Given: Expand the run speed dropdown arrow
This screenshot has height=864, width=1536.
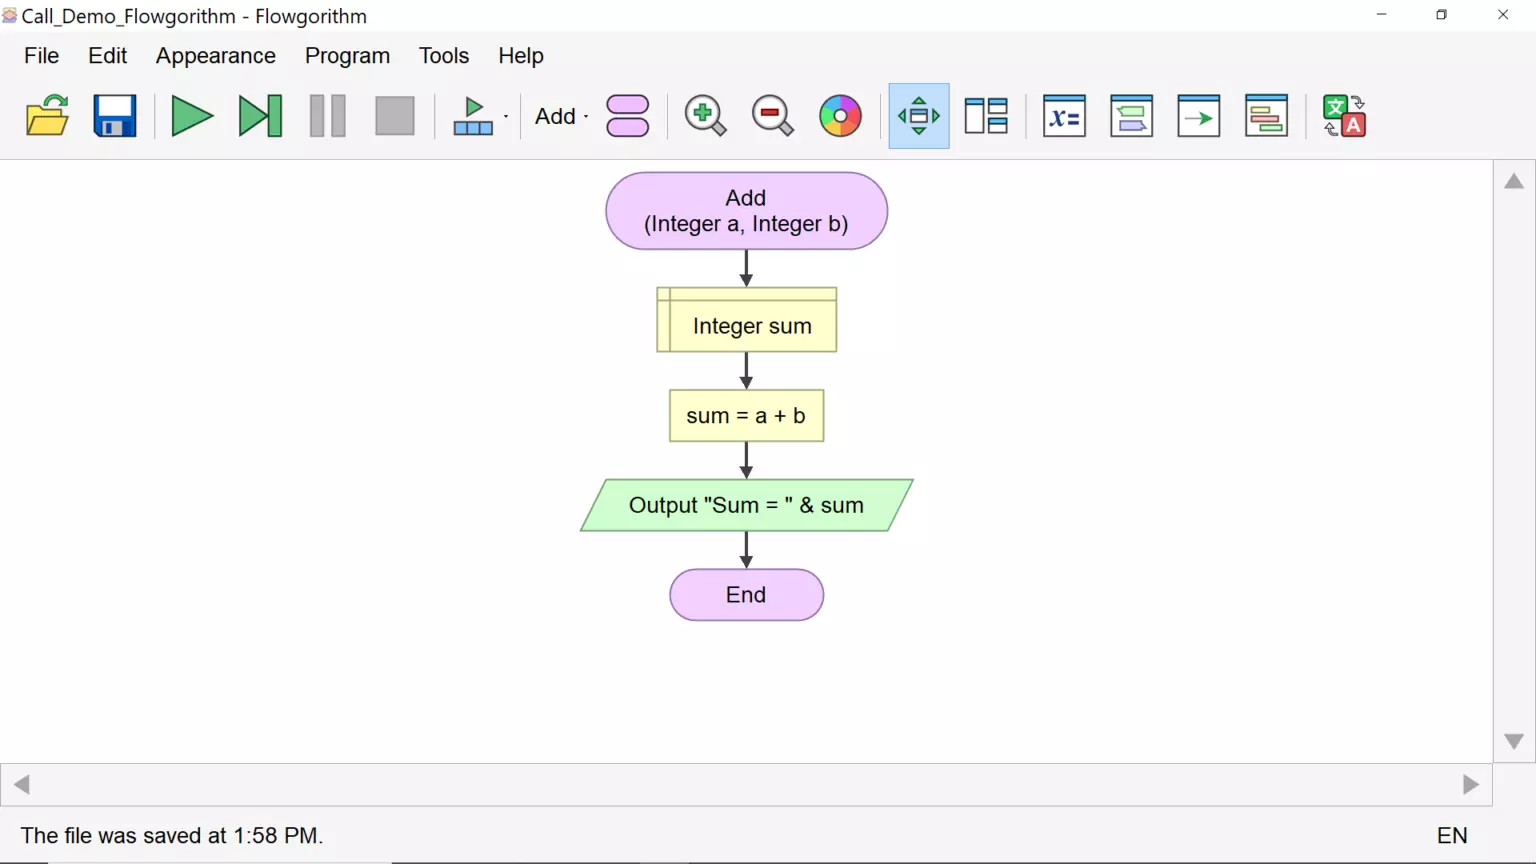Looking at the screenshot, I should point(506,116).
